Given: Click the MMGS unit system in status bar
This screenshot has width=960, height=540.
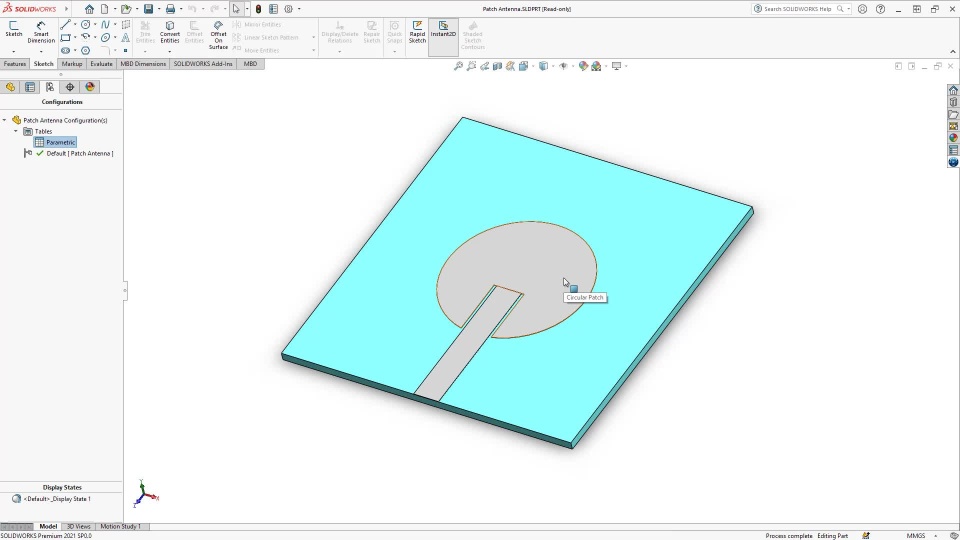Looking at the screenshot, I should click(916, 536).
